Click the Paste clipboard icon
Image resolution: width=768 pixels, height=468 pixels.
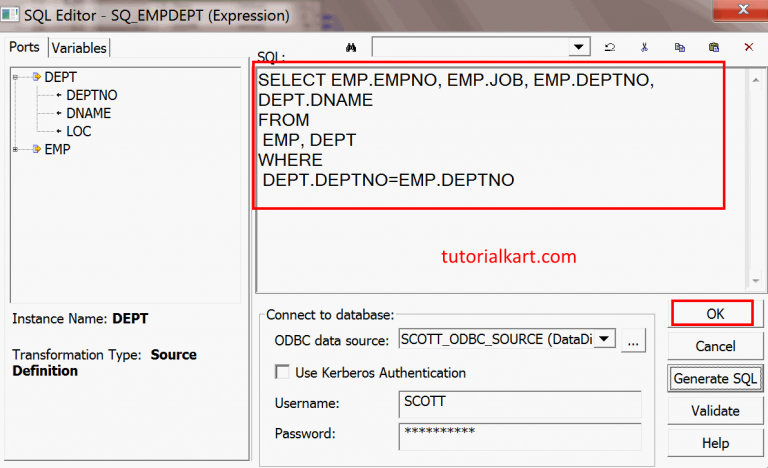point(714,47)
